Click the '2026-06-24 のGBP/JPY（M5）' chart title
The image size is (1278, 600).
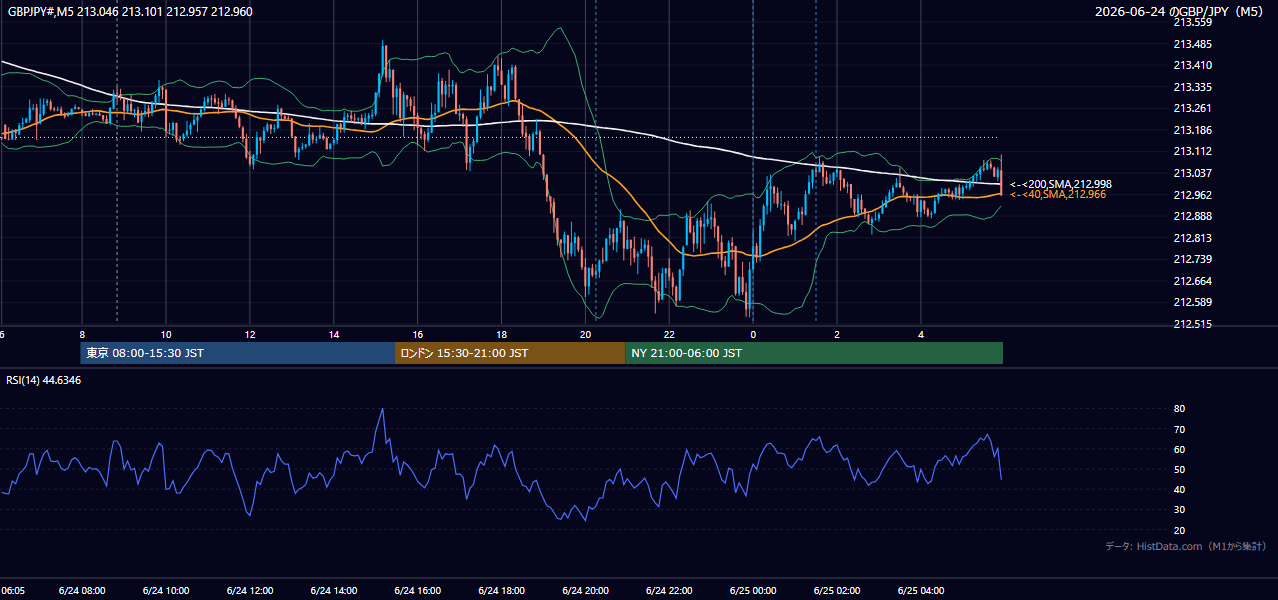point(1181,12)
